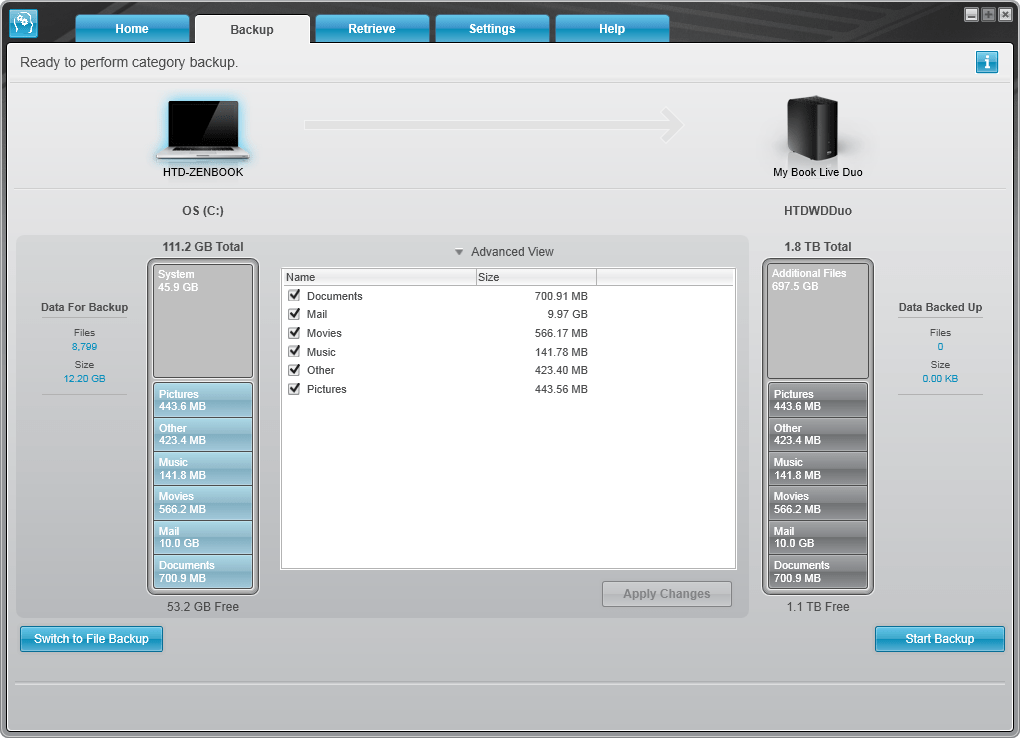1020x738 pixels.
Task: Select Other segment on OS (C:) gauge
Action: point(203,434)
